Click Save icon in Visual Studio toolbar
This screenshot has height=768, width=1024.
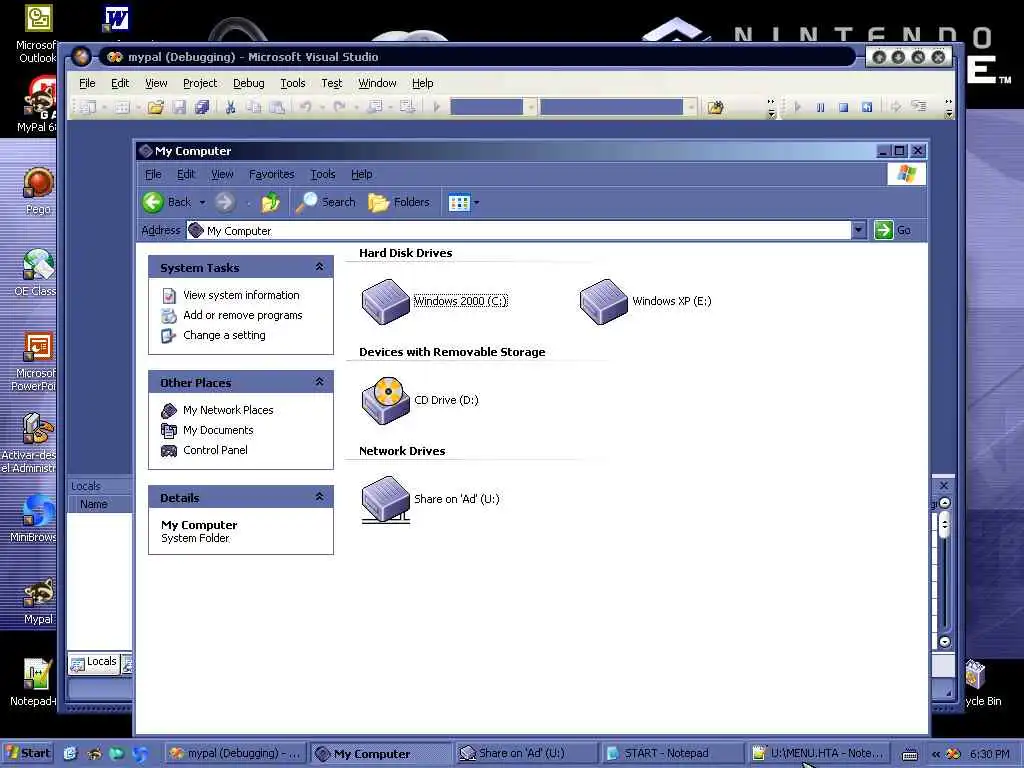point(179,107)
